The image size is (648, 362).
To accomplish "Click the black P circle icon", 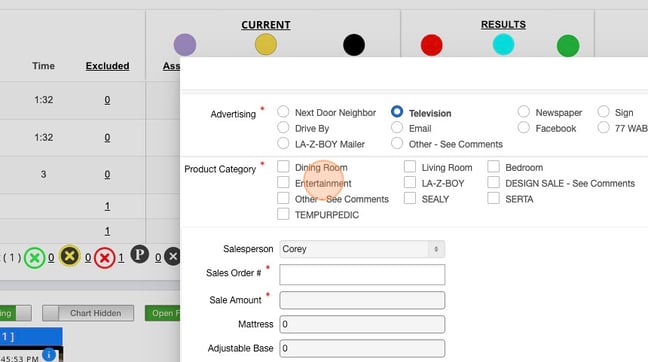I will (x=140, y=255).
